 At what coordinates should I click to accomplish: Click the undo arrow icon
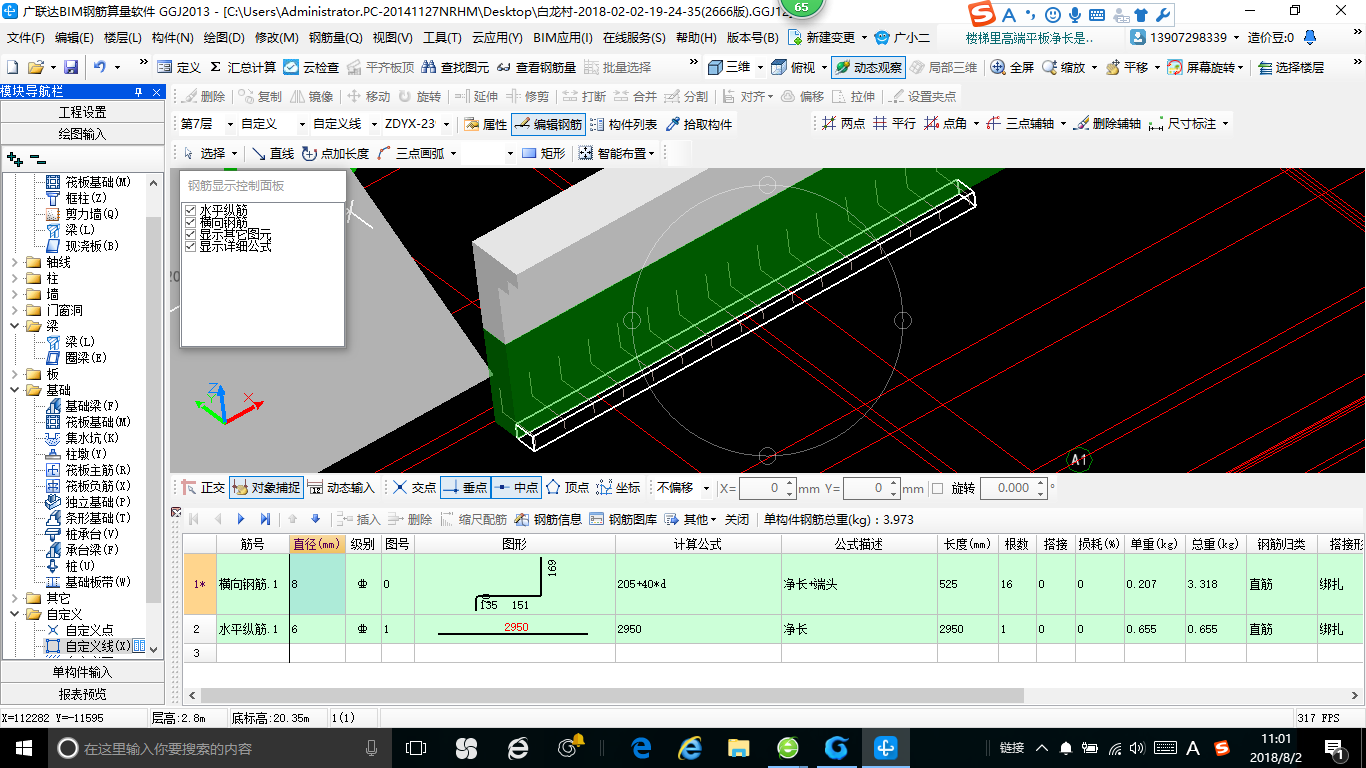point(100,67)
